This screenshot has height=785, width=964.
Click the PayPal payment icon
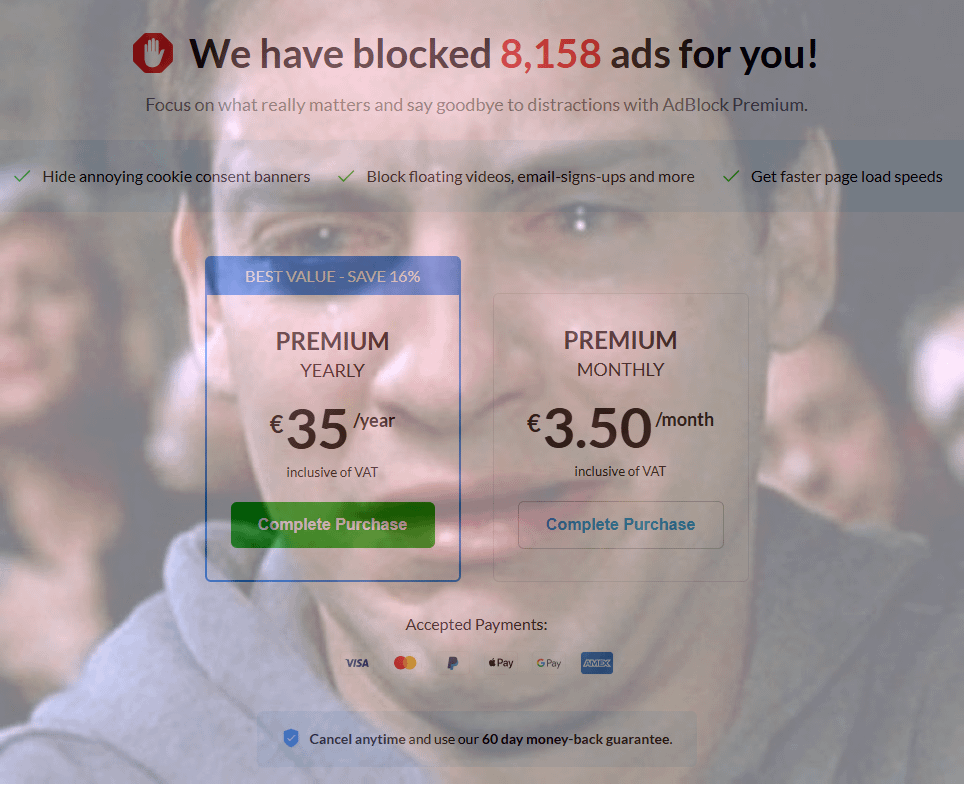(x=452, y=663)
